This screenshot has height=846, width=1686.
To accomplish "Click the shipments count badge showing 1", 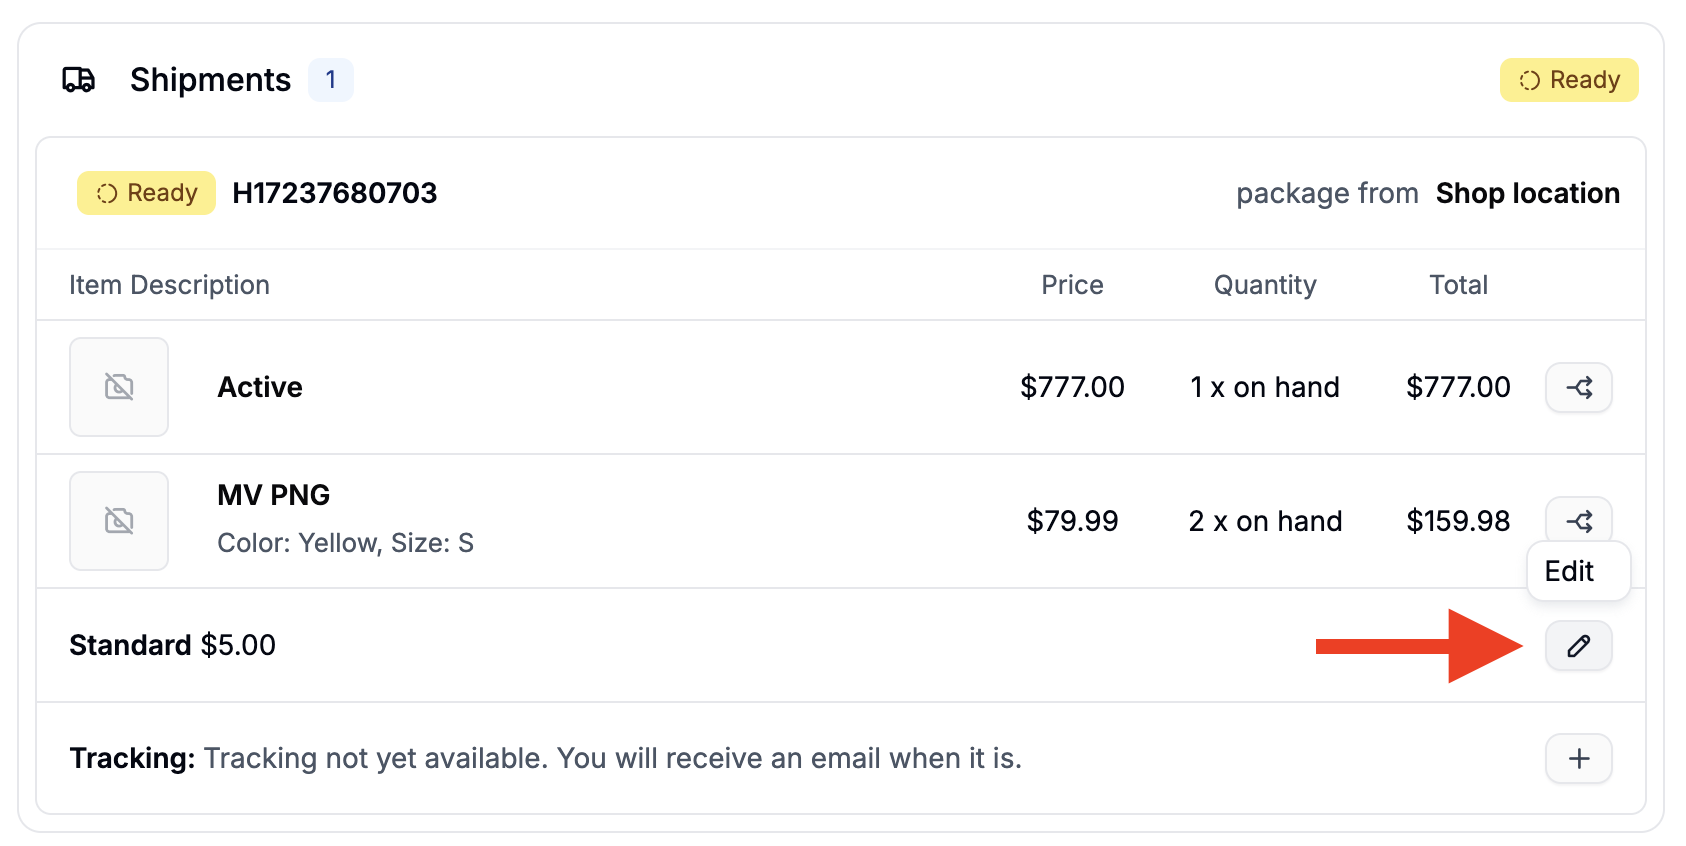I will (x=331, y=80).
